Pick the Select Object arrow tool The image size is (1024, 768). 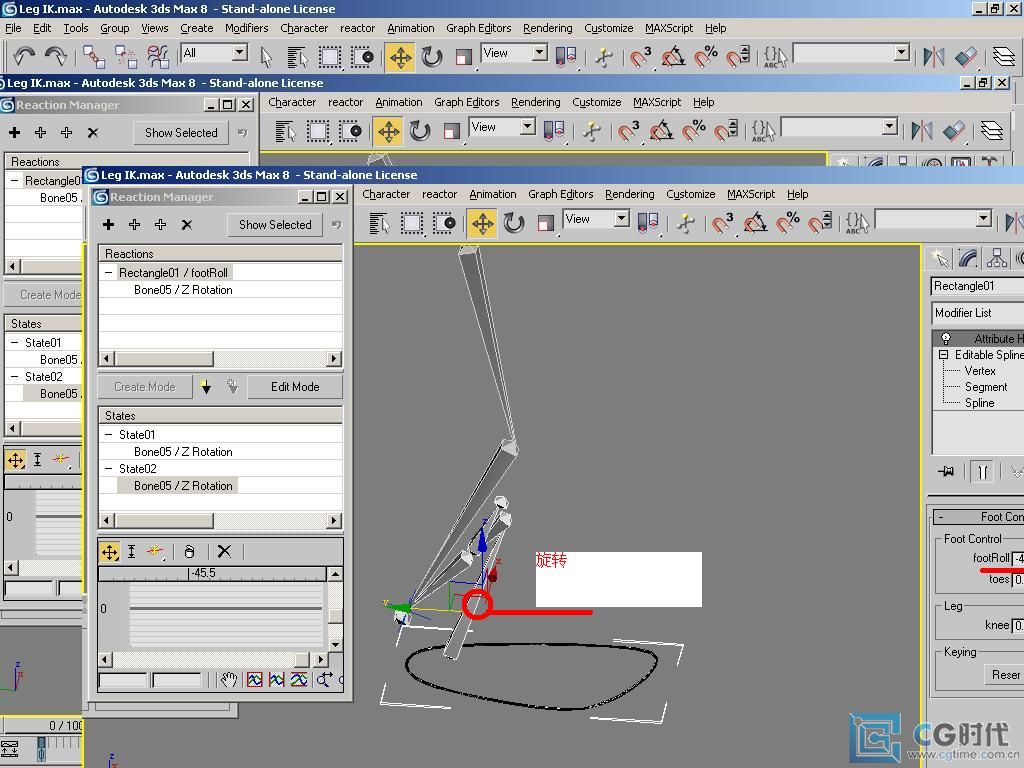(x=266, y=57)
